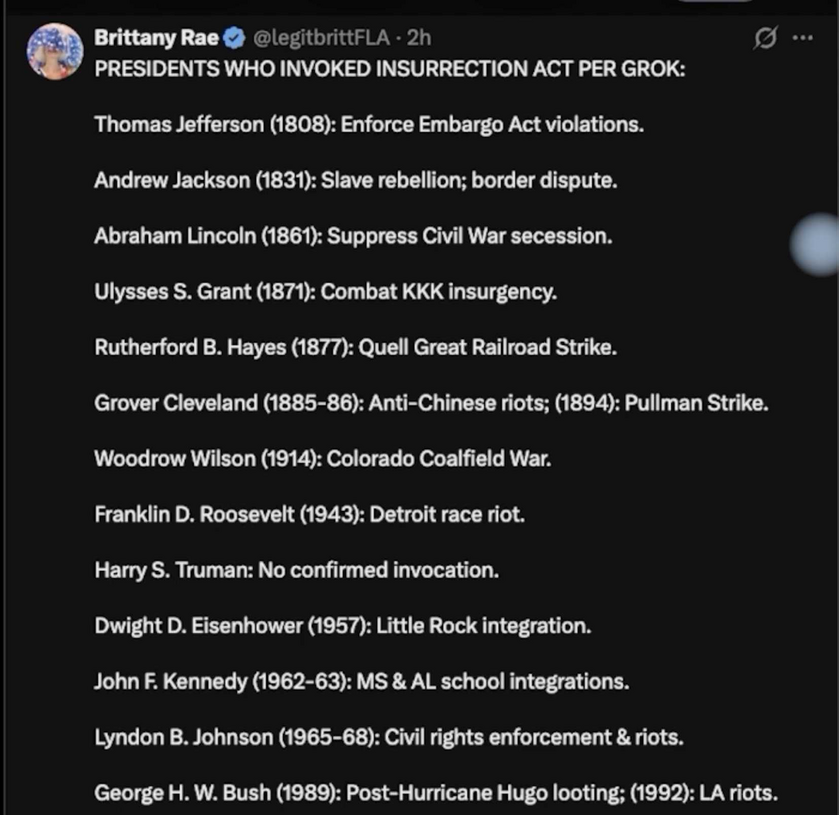Select the Andrew Jackson (1831) line

click(355, 181)
